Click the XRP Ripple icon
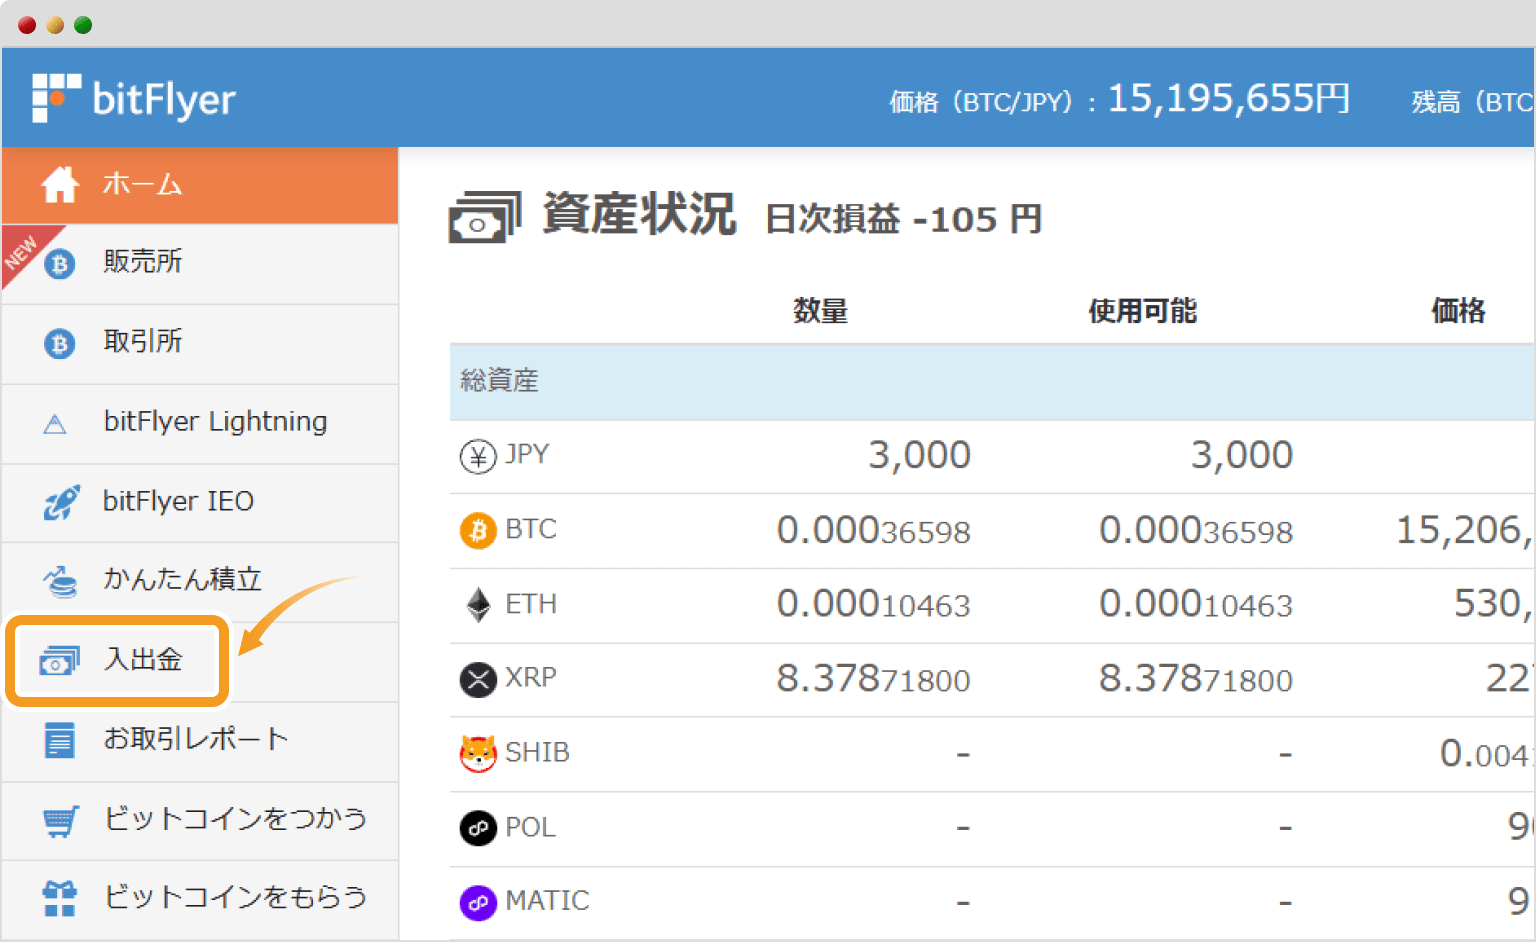This screenshot has width=1536, height=942. (x=477, y=679)
